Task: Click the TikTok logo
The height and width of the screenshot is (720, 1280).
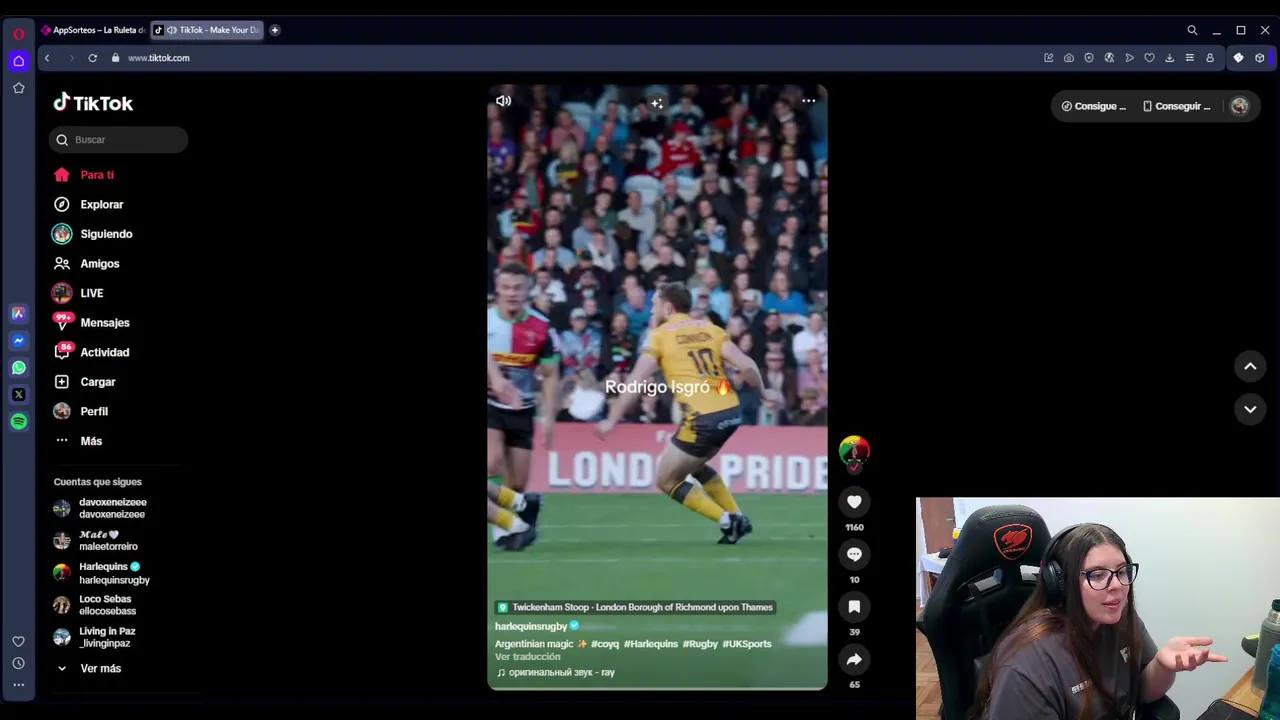Action: [93, 103]
